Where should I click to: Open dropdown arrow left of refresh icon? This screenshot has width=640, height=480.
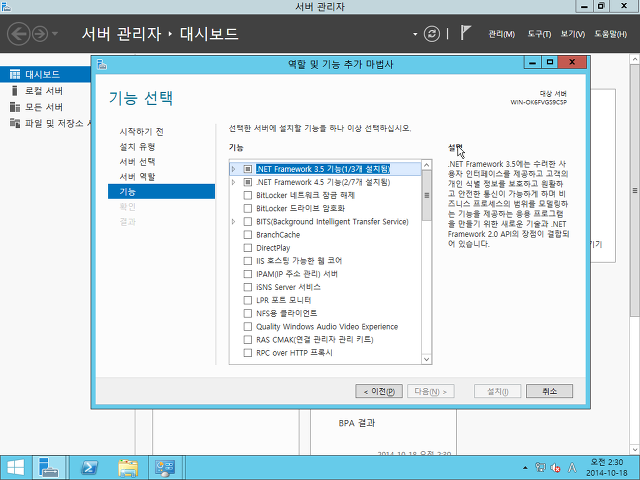point(415,34)
